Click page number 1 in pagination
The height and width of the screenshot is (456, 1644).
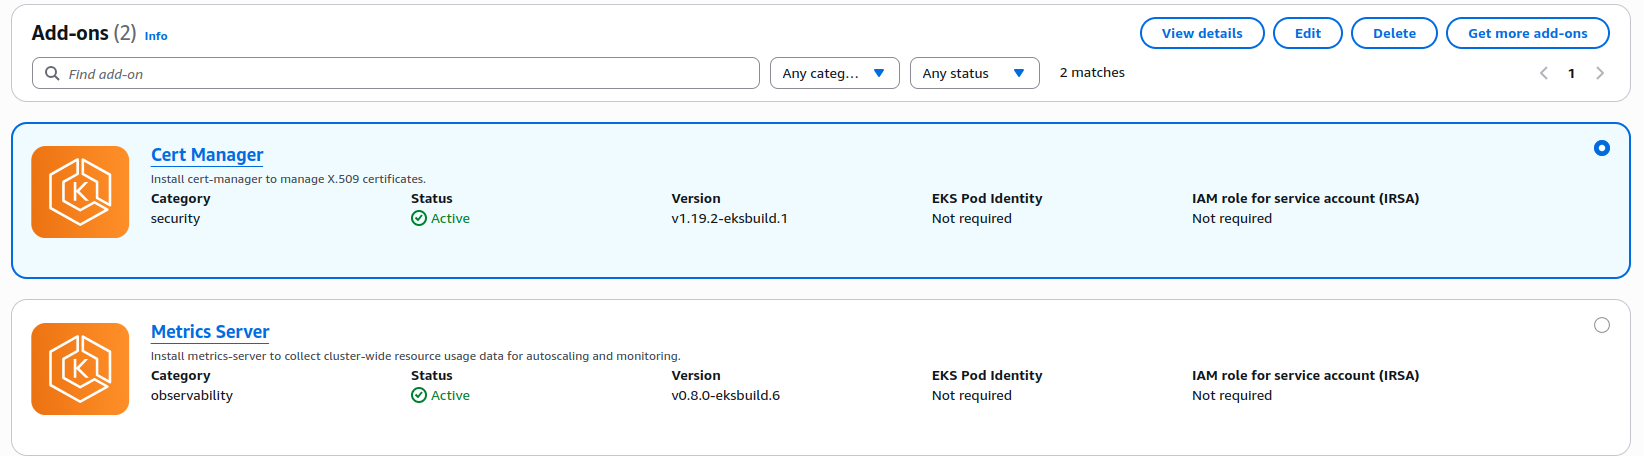(x=1572, y=73)
